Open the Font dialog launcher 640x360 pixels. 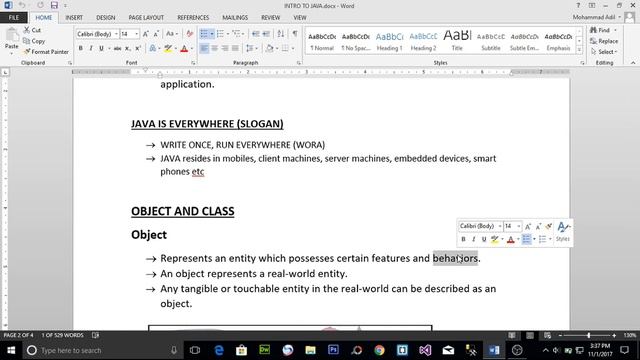click(193, 63)
